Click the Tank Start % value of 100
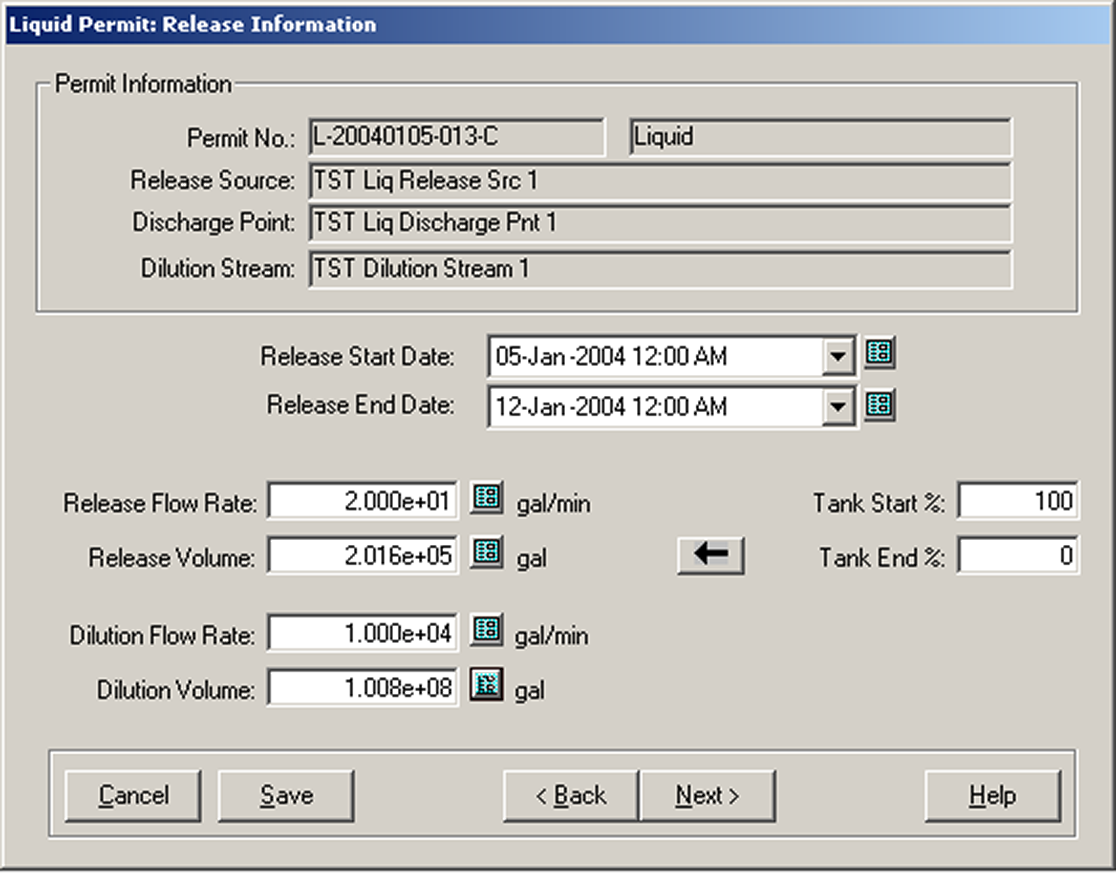The image size is (1116, 873). [1015, 500]
